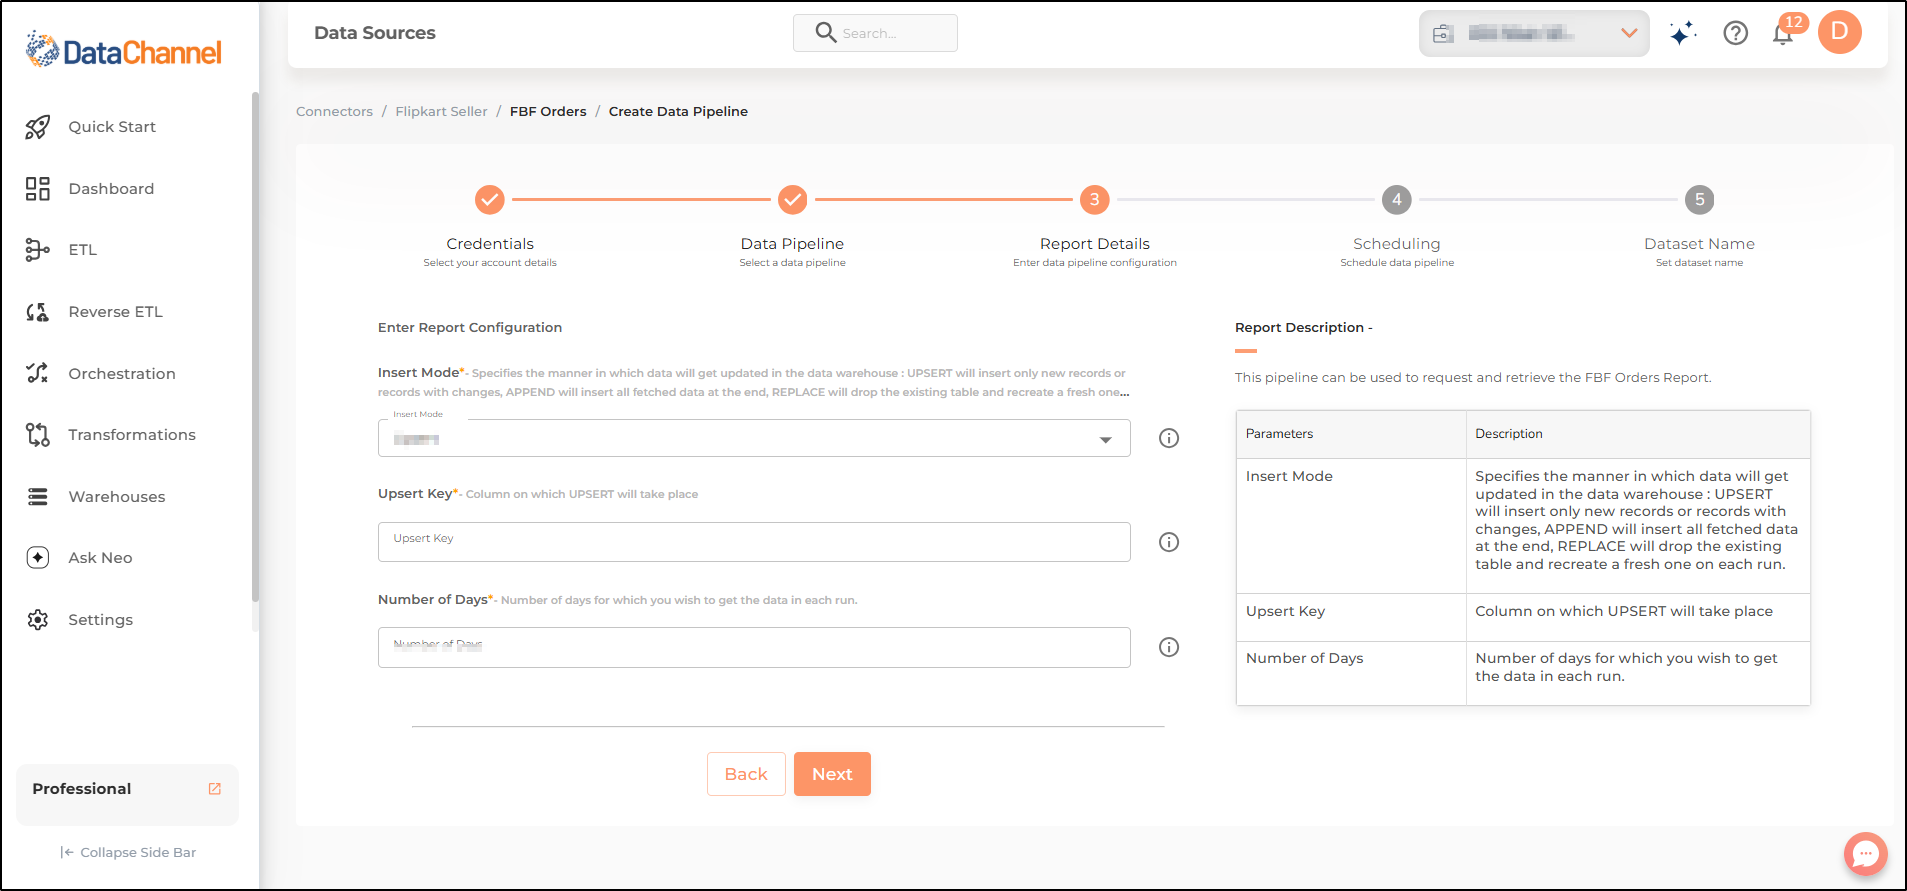
Task: Go to Credentials step checkmark
Action: (490, 200)
